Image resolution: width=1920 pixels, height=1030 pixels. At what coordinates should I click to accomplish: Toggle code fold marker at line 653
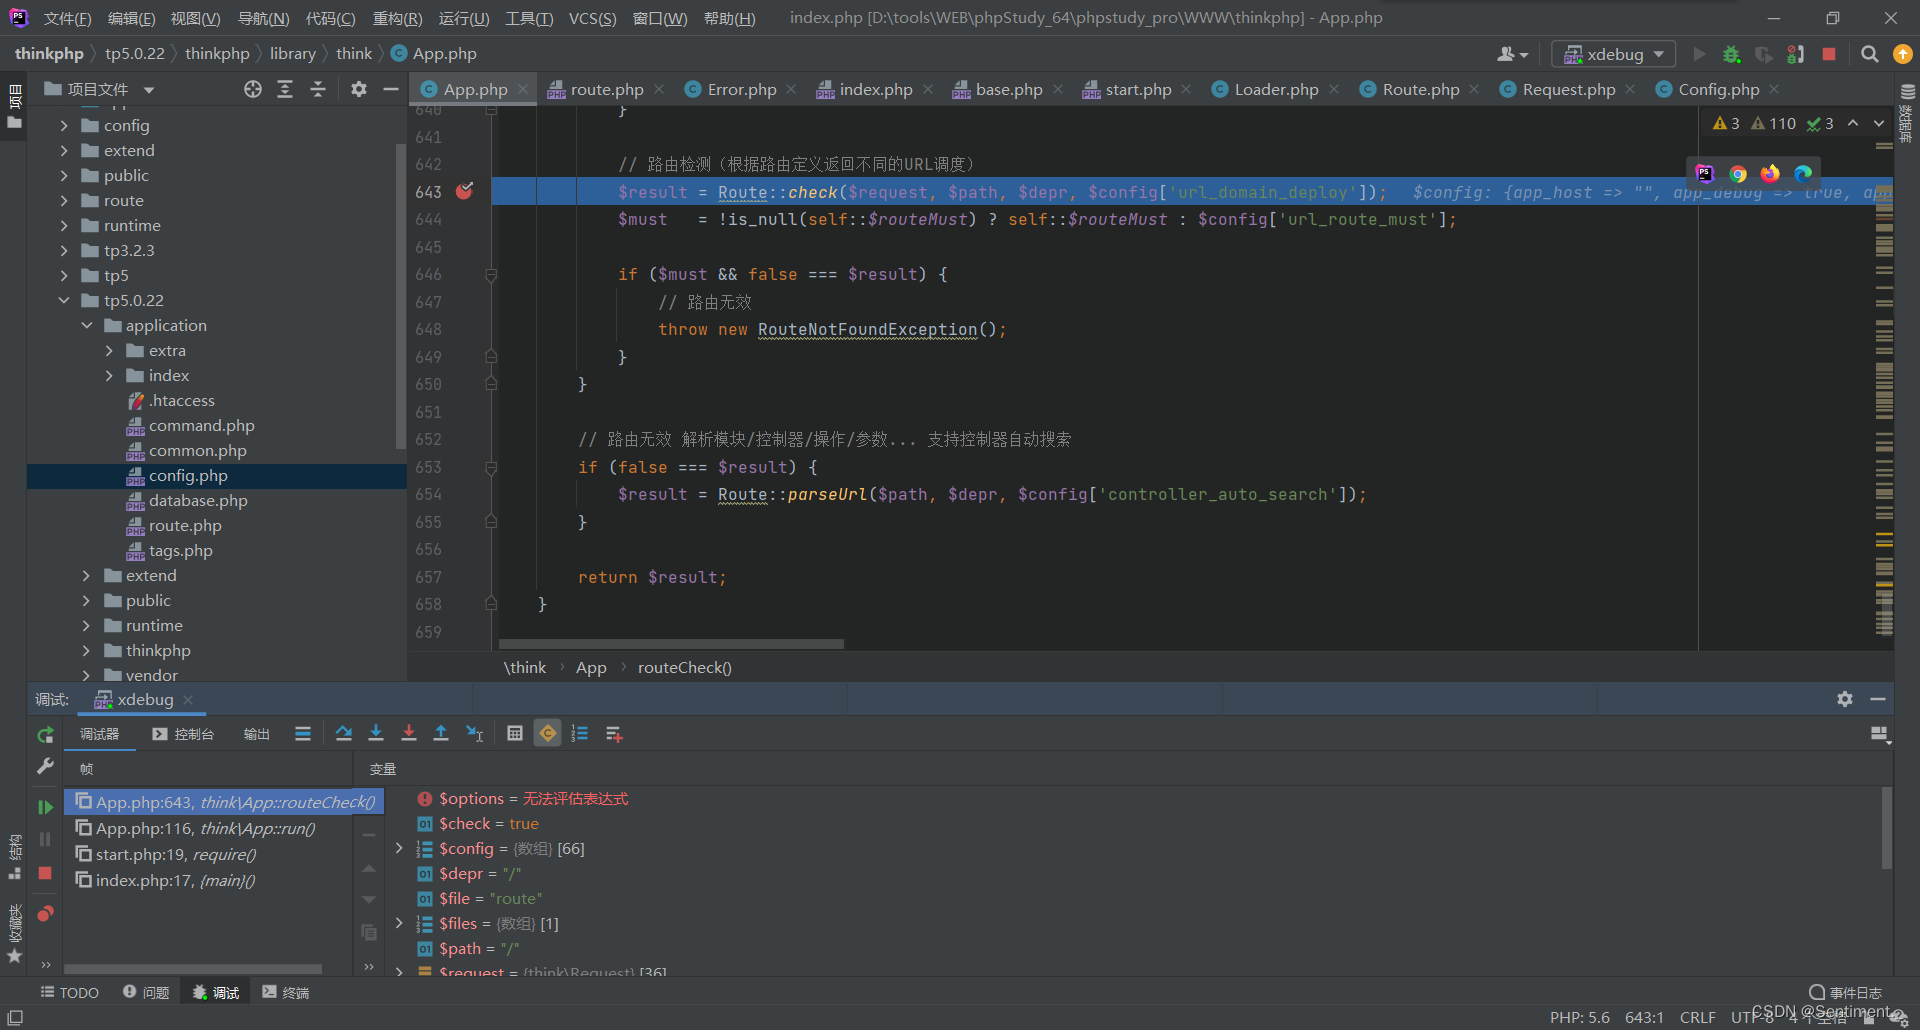point(491,467)
